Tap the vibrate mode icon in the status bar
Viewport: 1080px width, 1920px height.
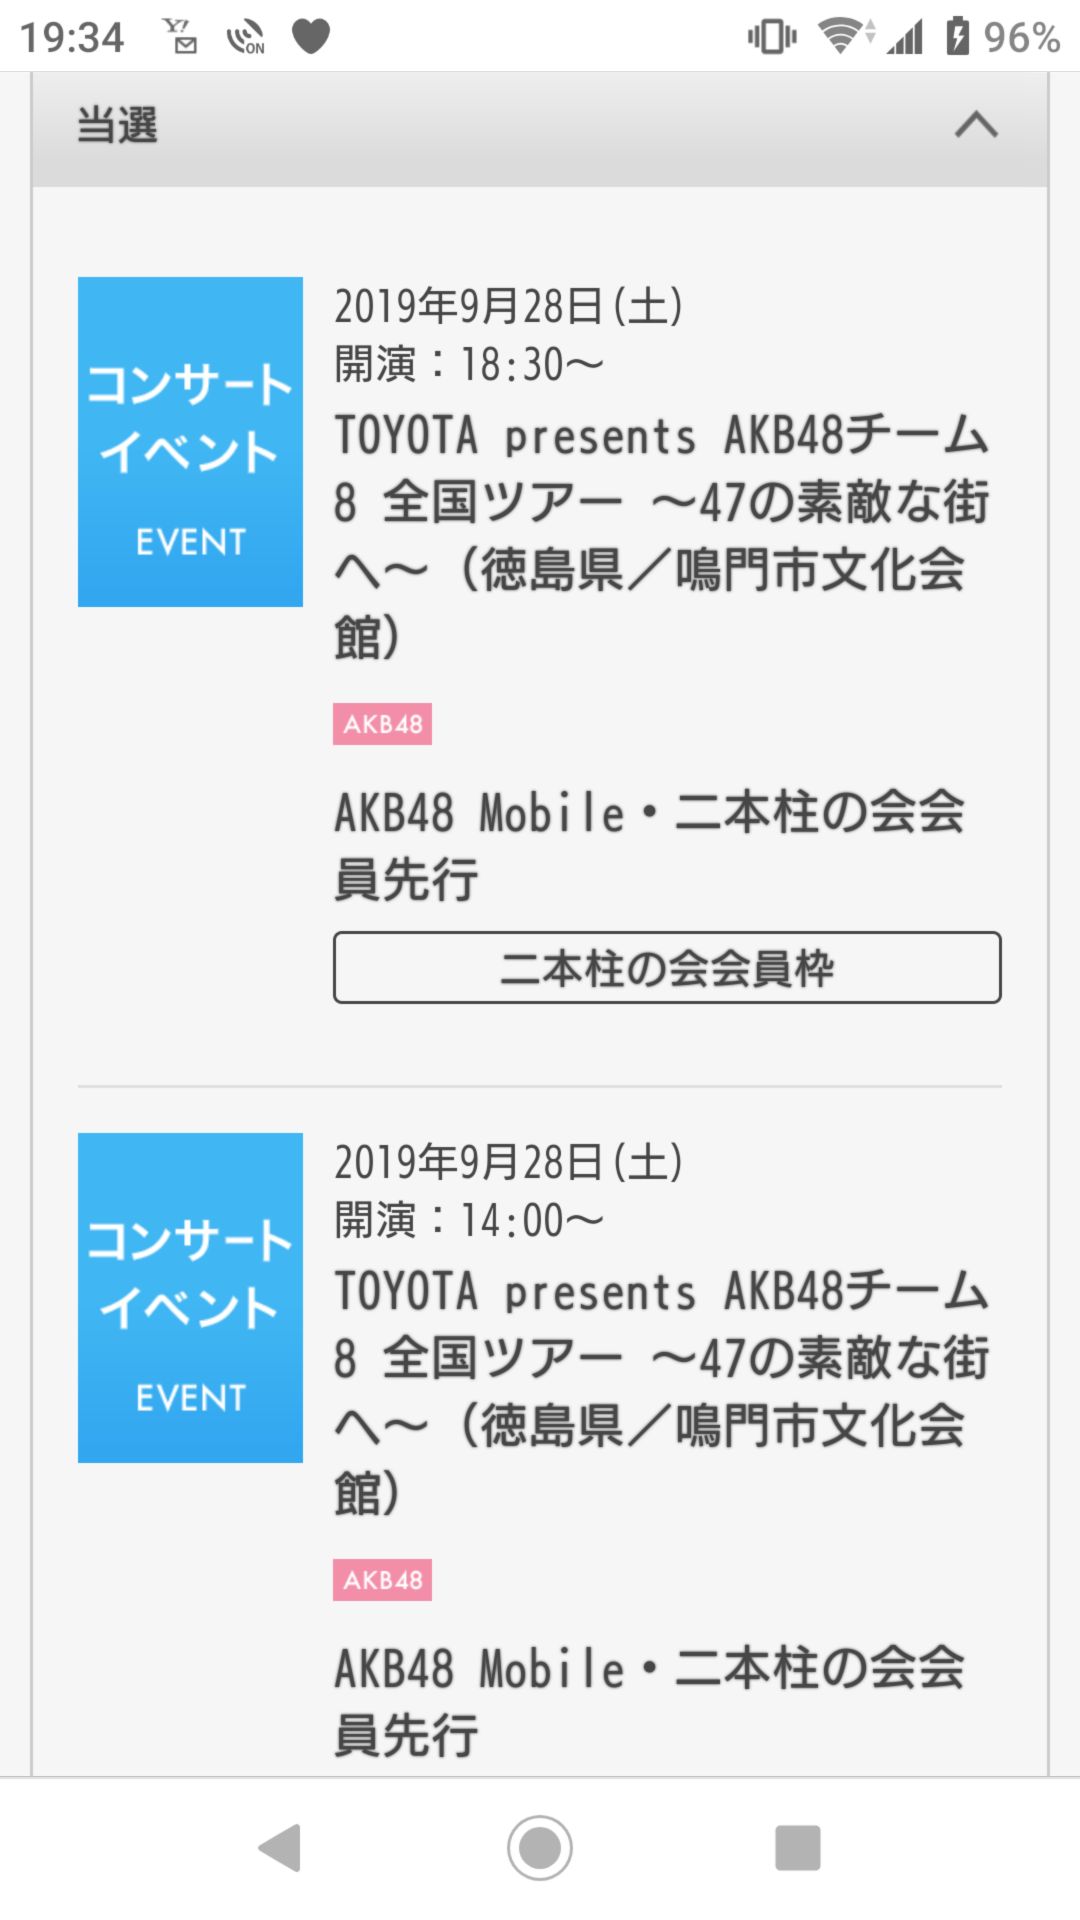(772, 37)
